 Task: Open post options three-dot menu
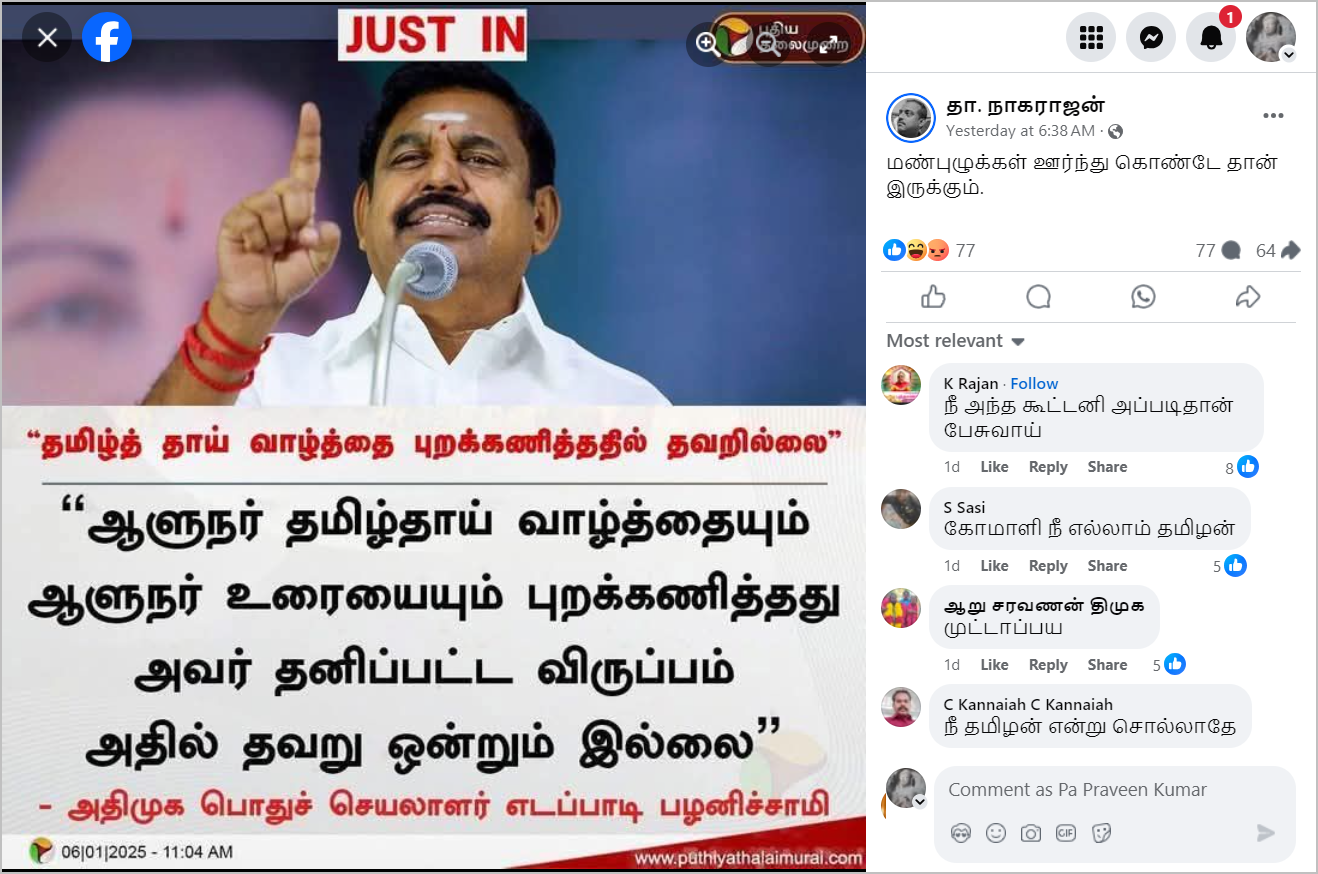1273,116
